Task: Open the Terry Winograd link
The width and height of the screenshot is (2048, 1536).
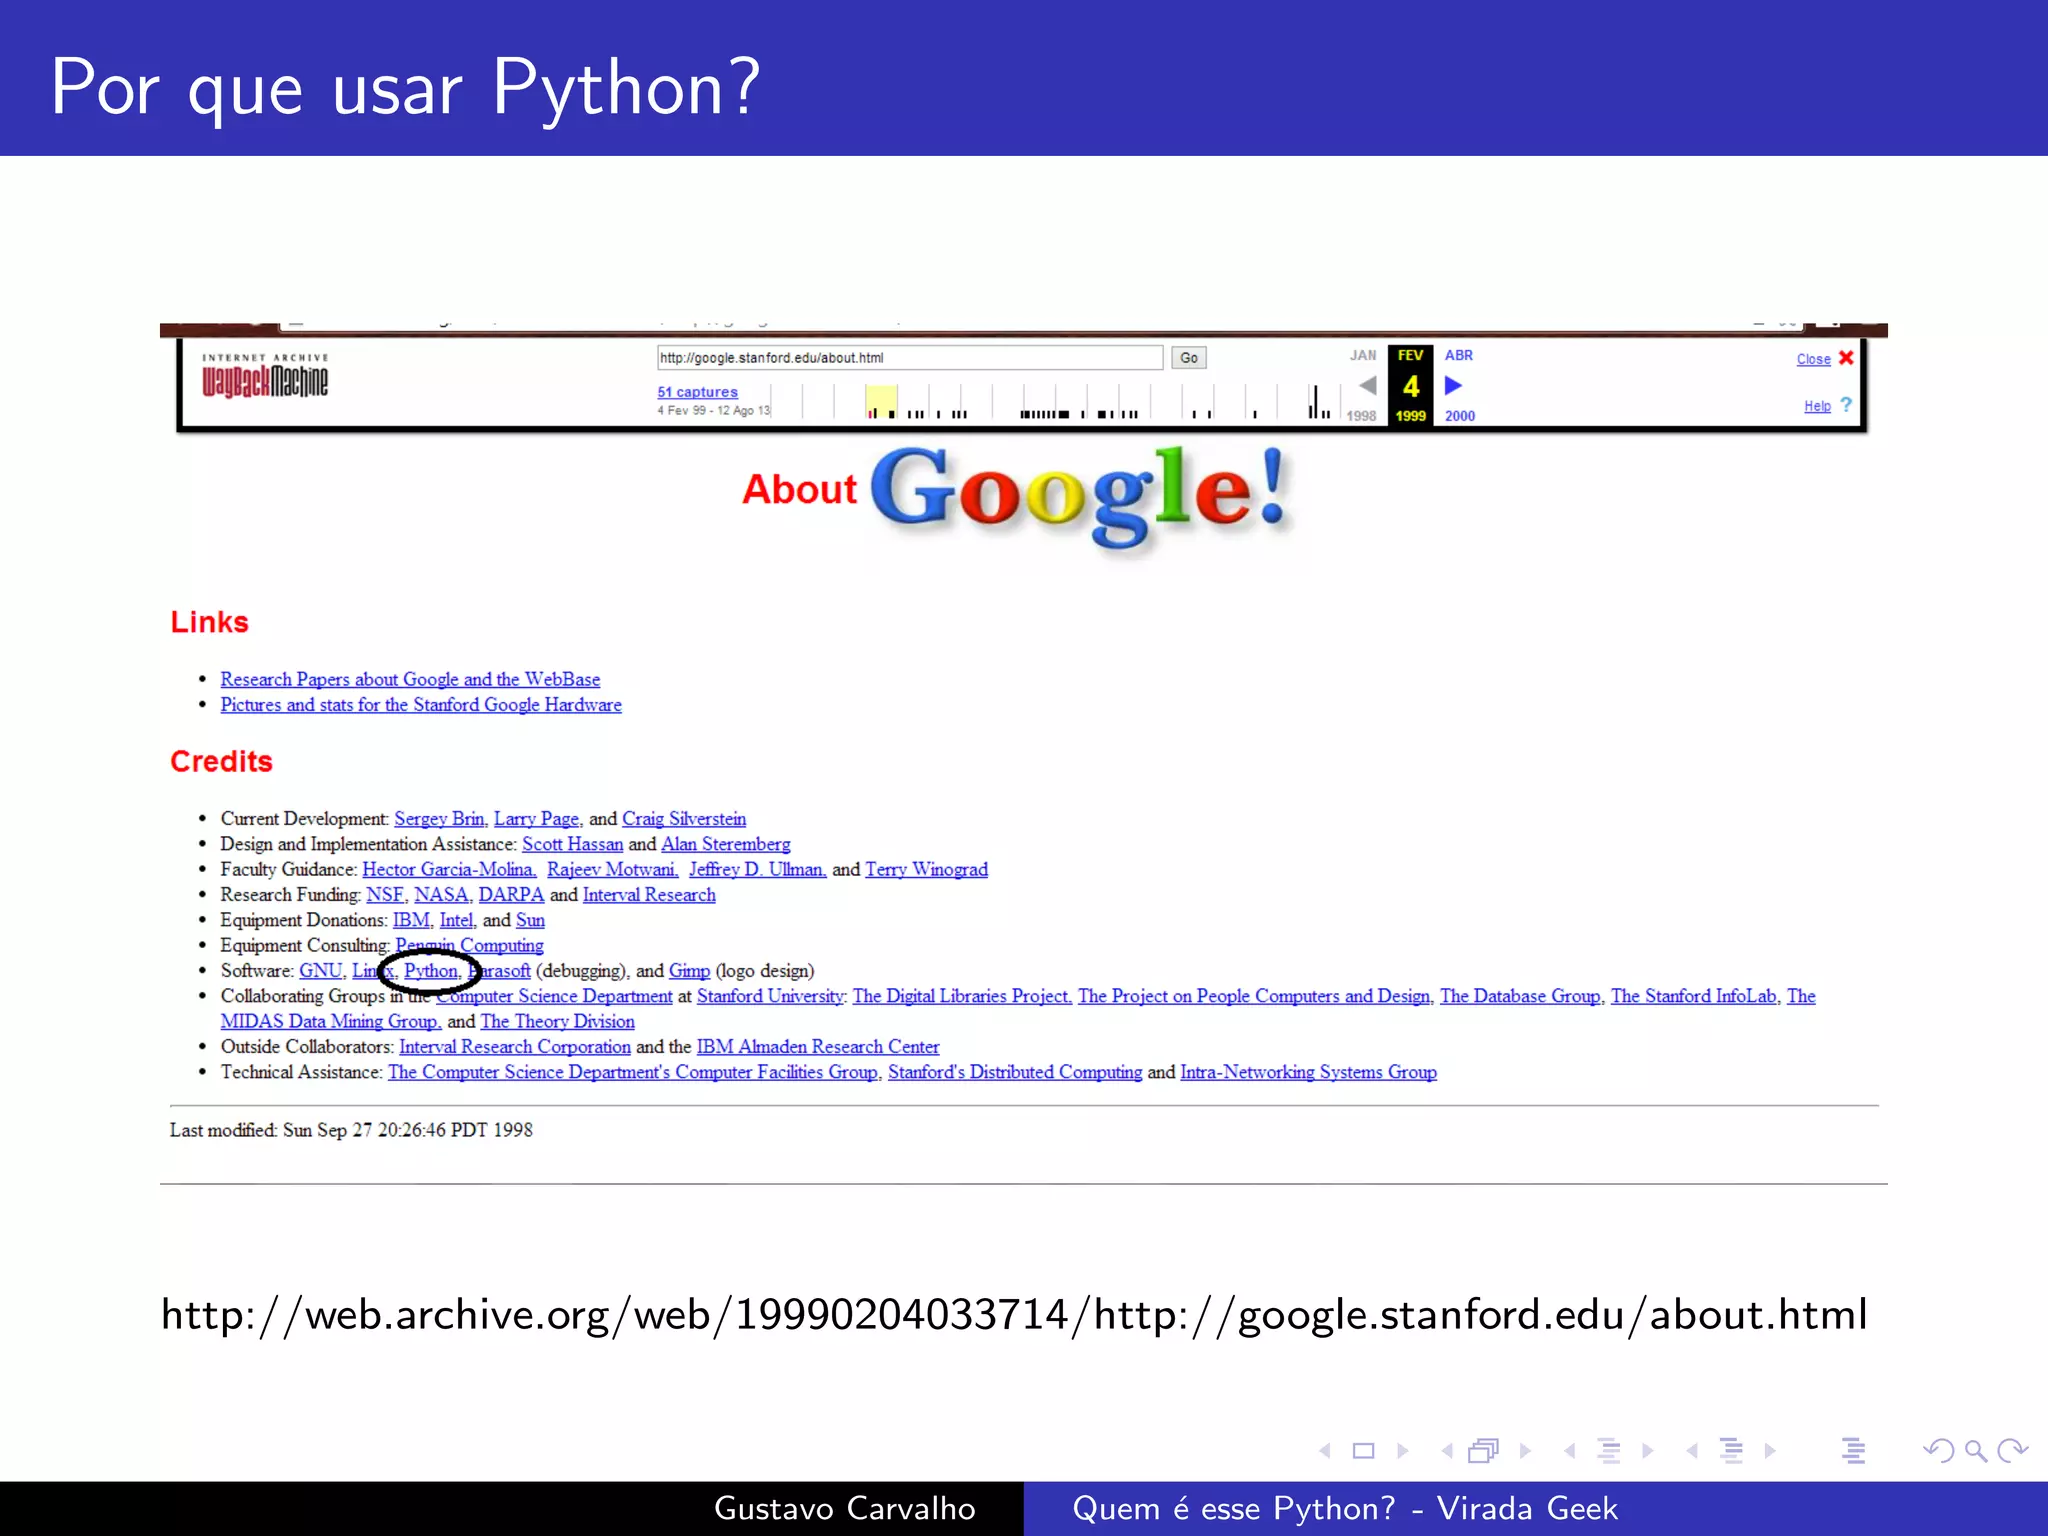Action: (x=927, y=870)
